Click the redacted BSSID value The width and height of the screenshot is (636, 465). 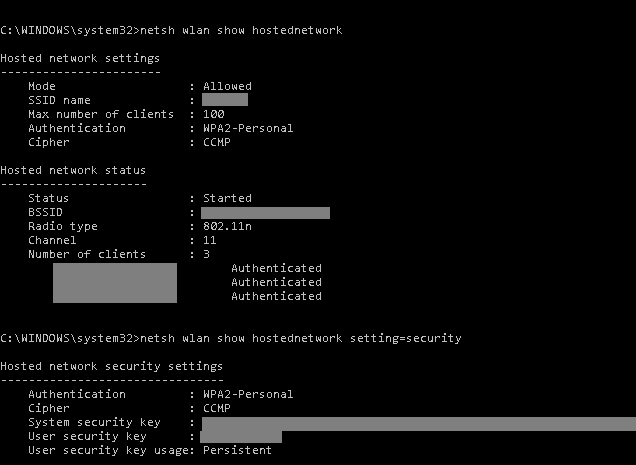265,212
